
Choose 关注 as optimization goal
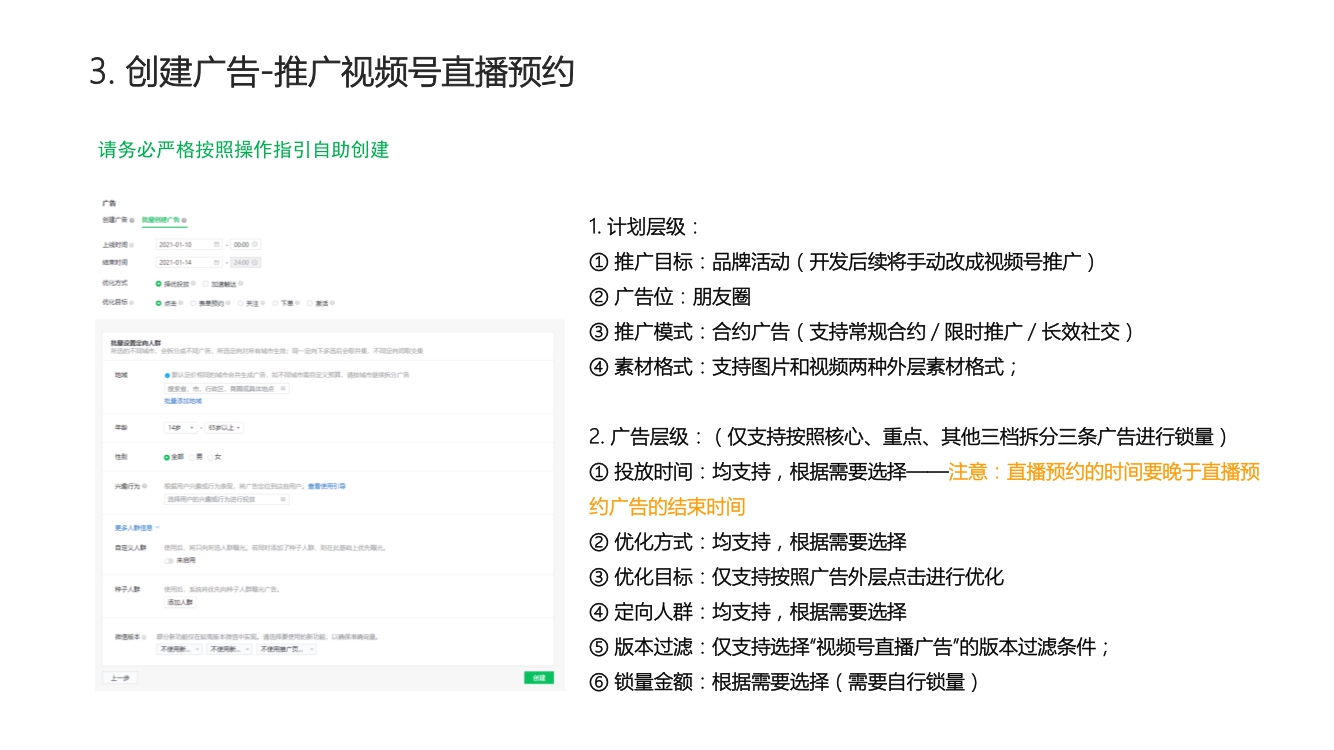click(x=242, y=303)
